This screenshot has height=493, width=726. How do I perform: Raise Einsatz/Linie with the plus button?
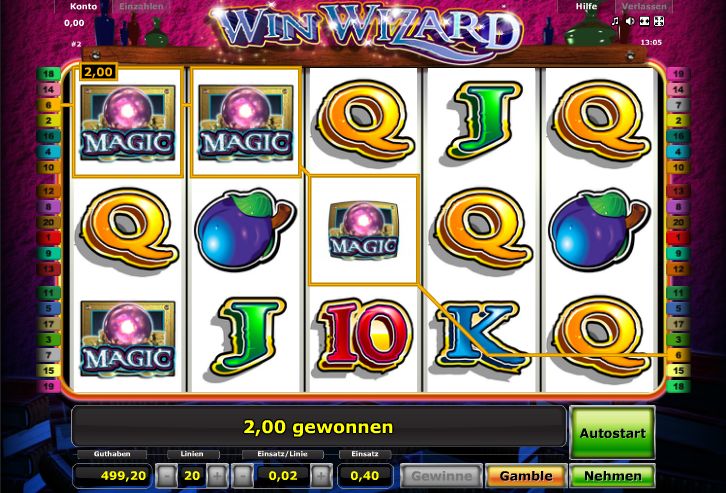[321, 476]
